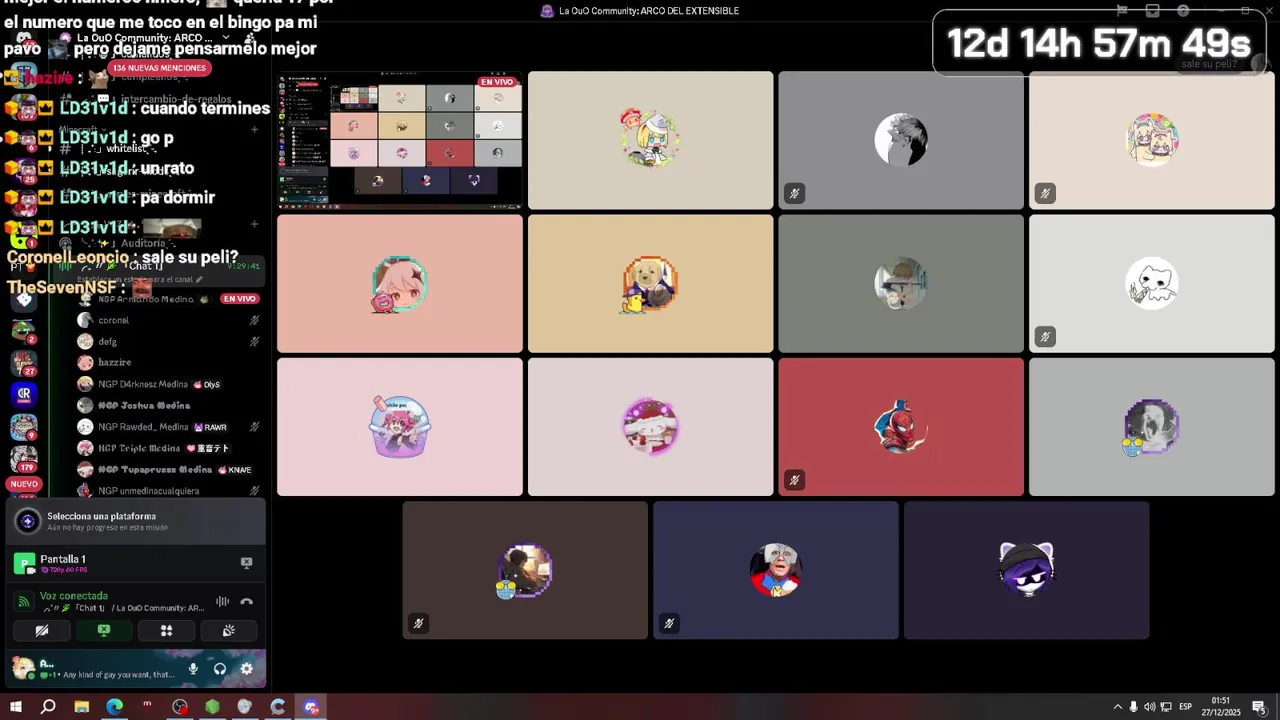Open the CR server icon
Screen dimensions: 1280x720
(x=24, y=394)
